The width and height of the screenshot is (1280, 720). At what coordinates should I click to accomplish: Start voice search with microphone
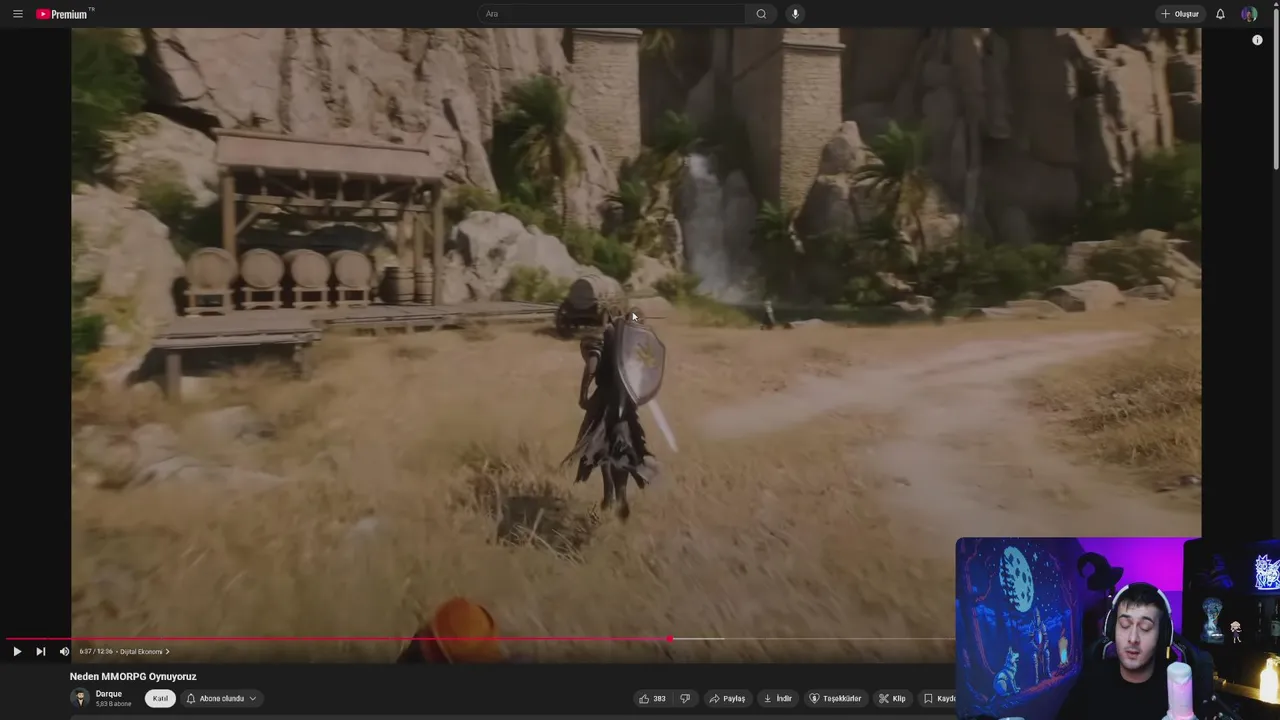795,14
